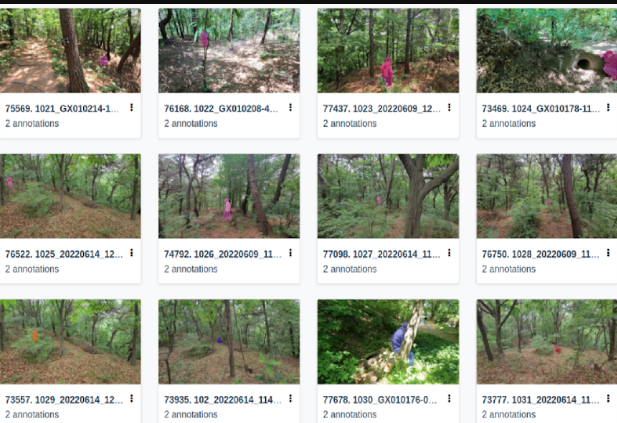Viewport: 617px width, 423px height.
Task: Open three-dot menu for image 77098
Action: 449,253
